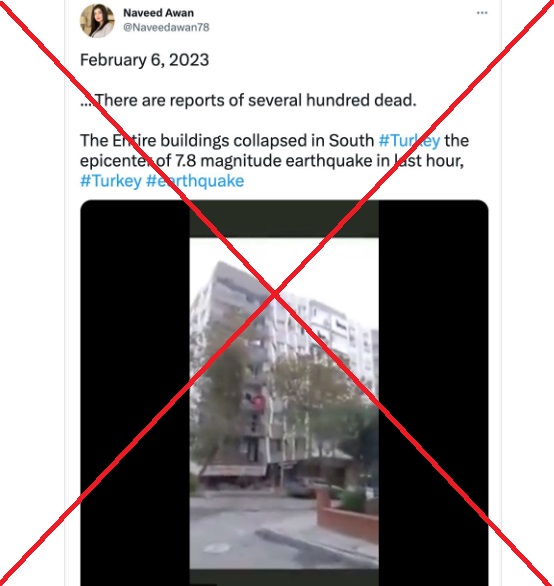Viewport: 554px width, 586px height.
Task: Click the dark strip above the video frame
Action: pyautogui.click(x=284, y=219)
